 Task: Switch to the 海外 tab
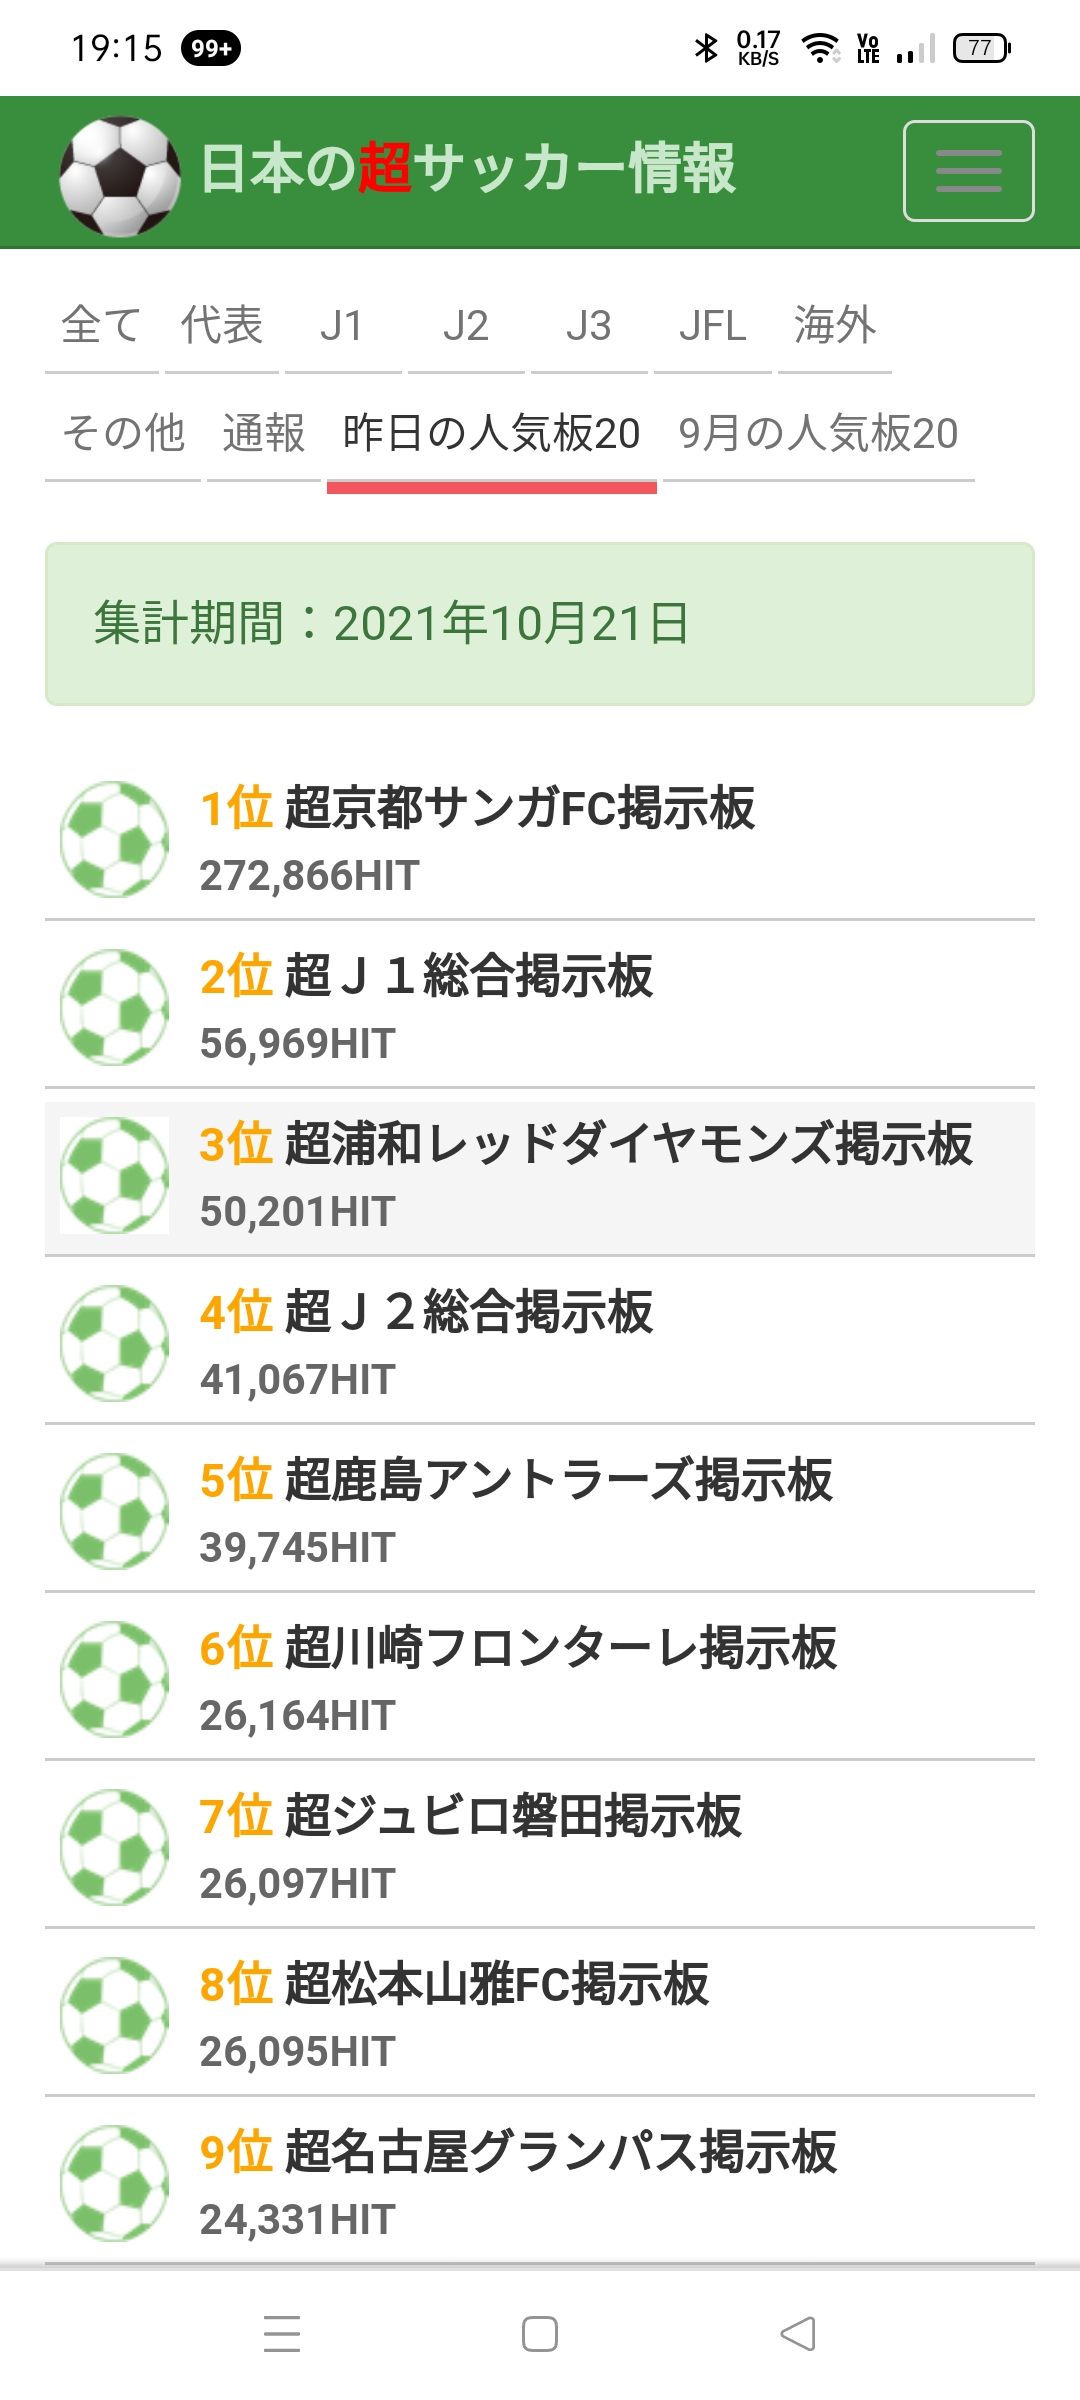coord(835,326)
